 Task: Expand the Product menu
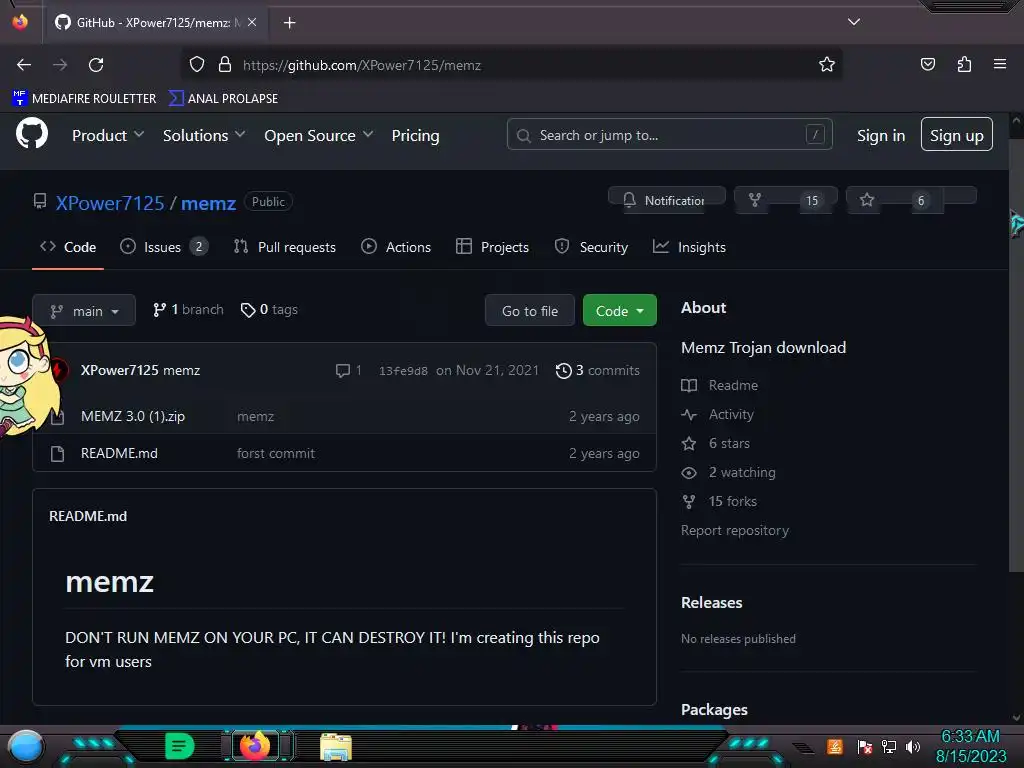click(108, 135)
